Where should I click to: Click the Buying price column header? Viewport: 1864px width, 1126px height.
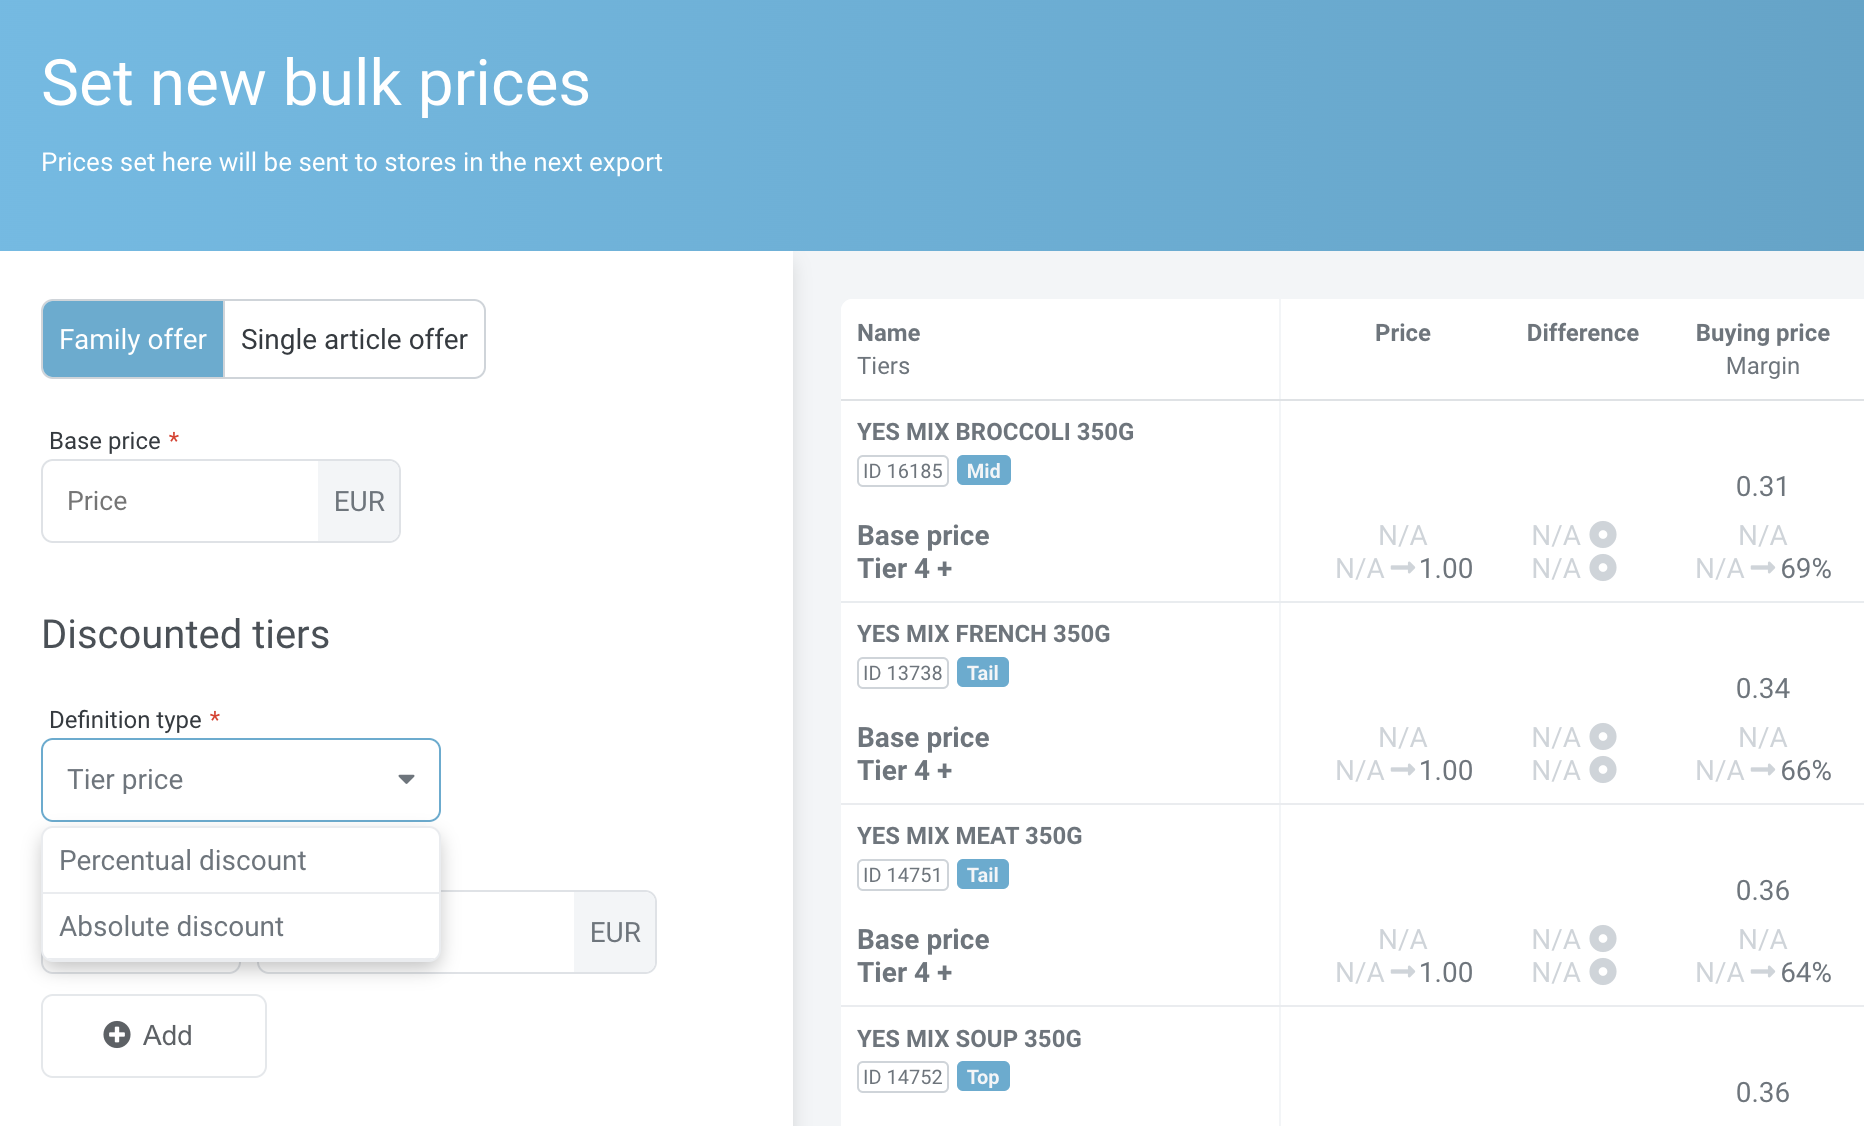tap(1762, 333)
